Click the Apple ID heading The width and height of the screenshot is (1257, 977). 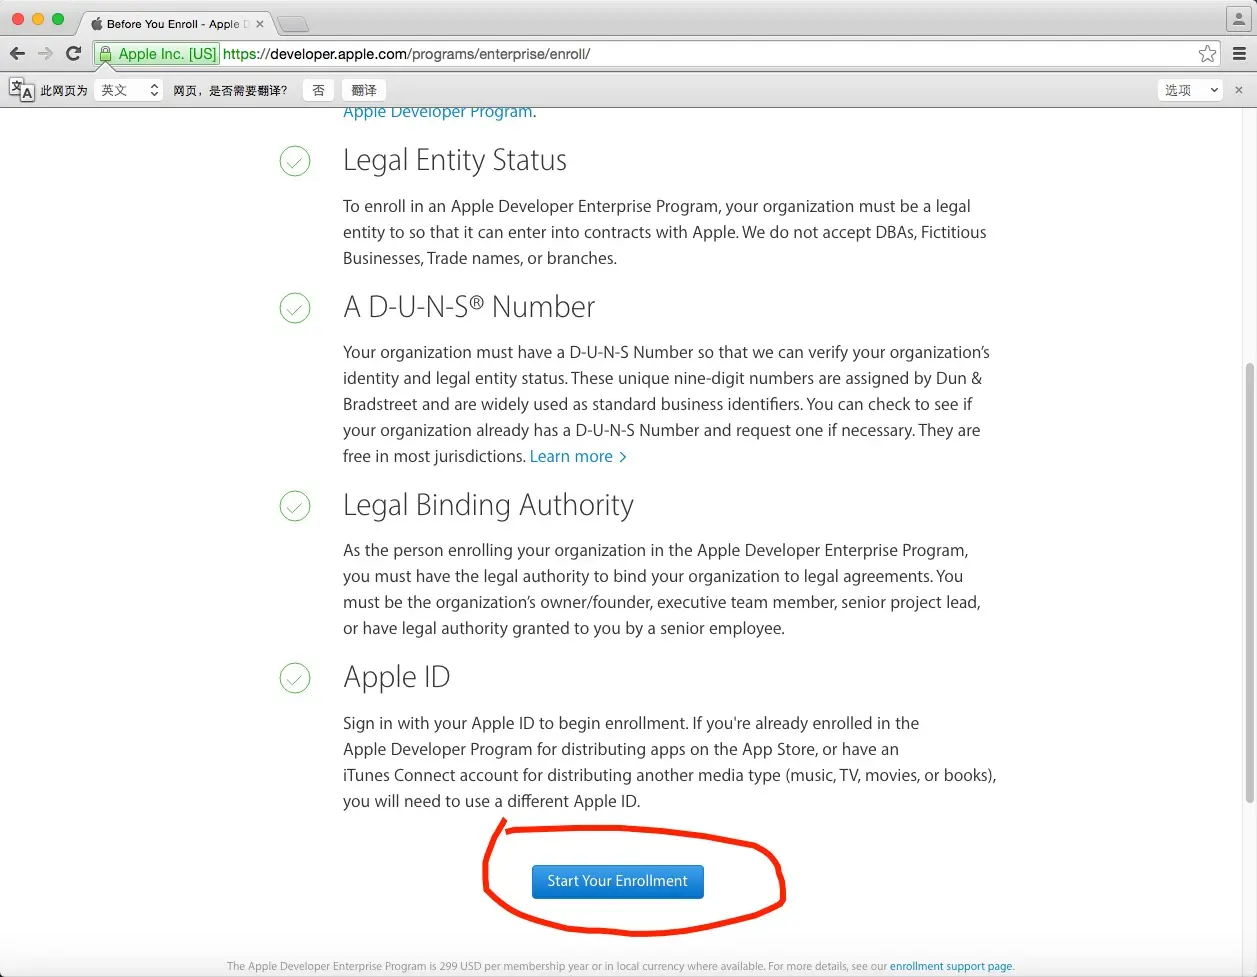coord(397,677)
